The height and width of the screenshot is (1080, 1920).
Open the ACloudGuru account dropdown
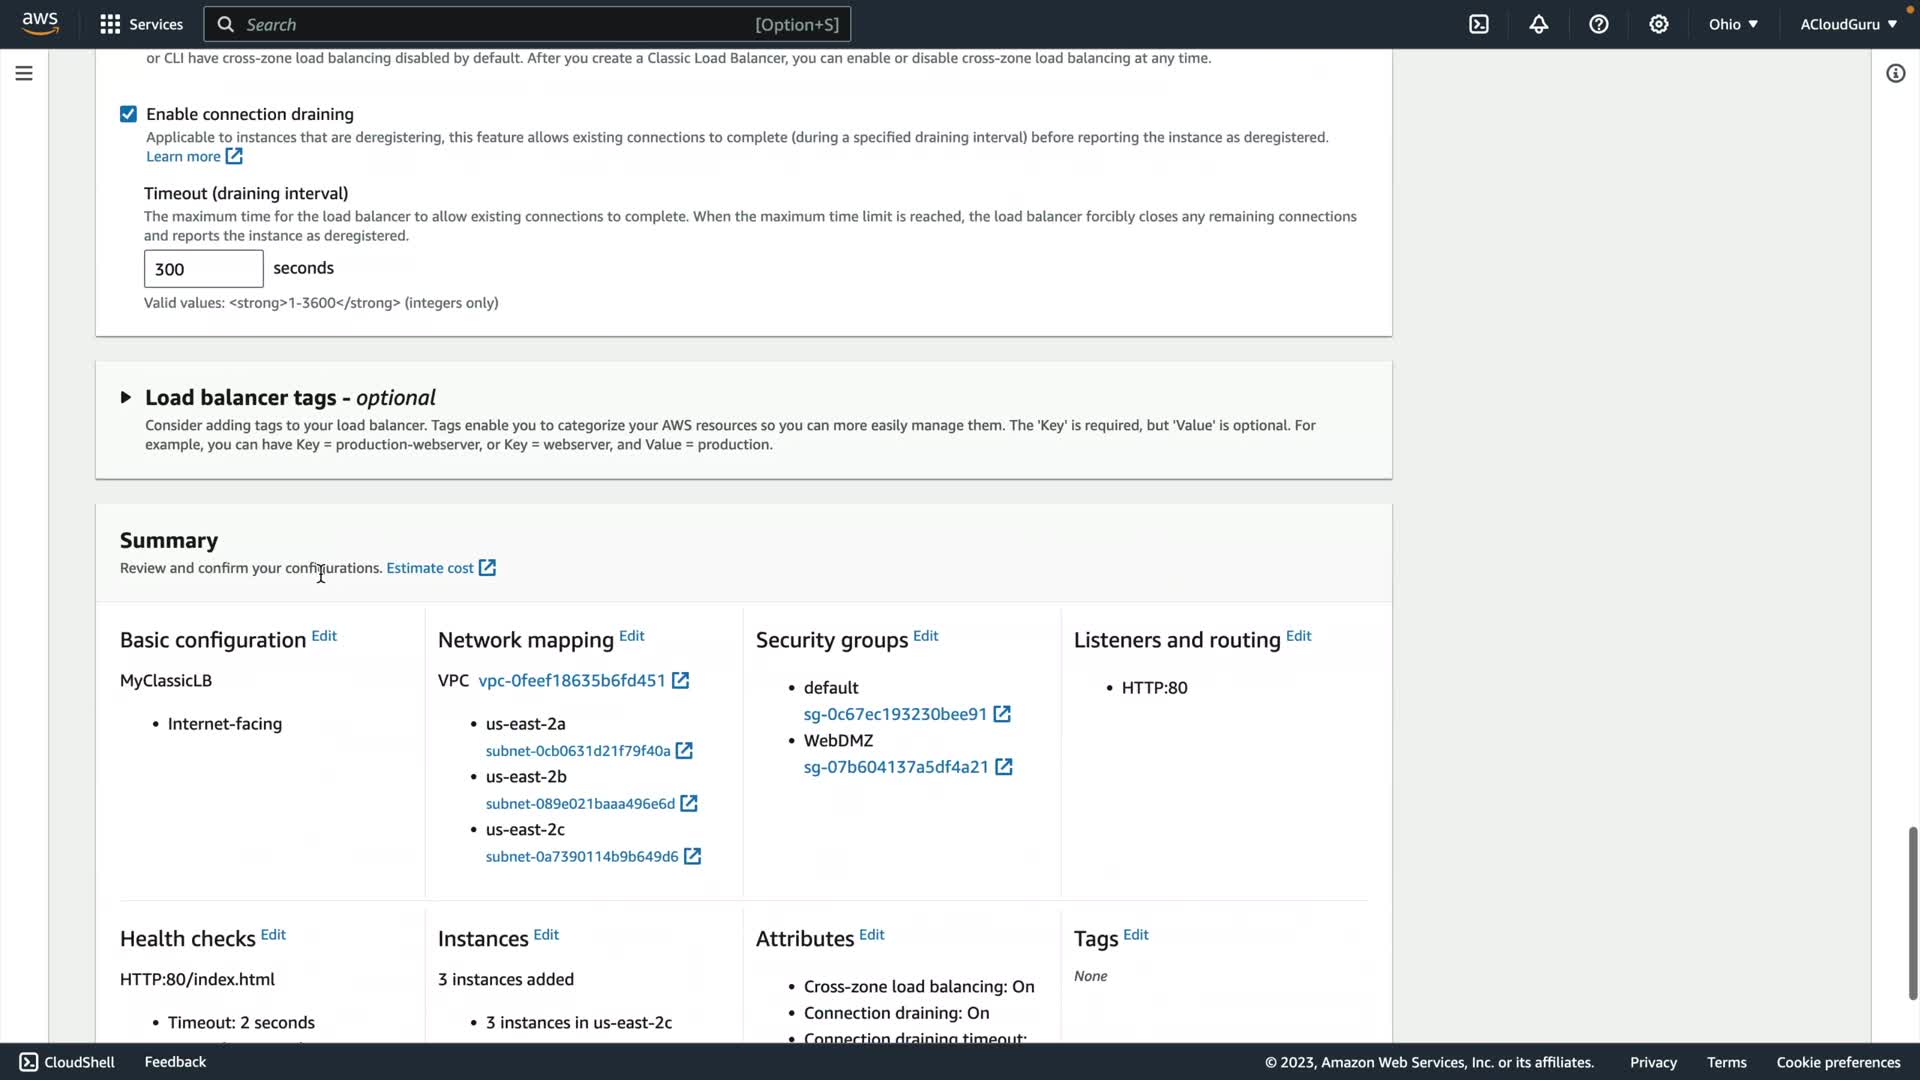[1848, 24]
